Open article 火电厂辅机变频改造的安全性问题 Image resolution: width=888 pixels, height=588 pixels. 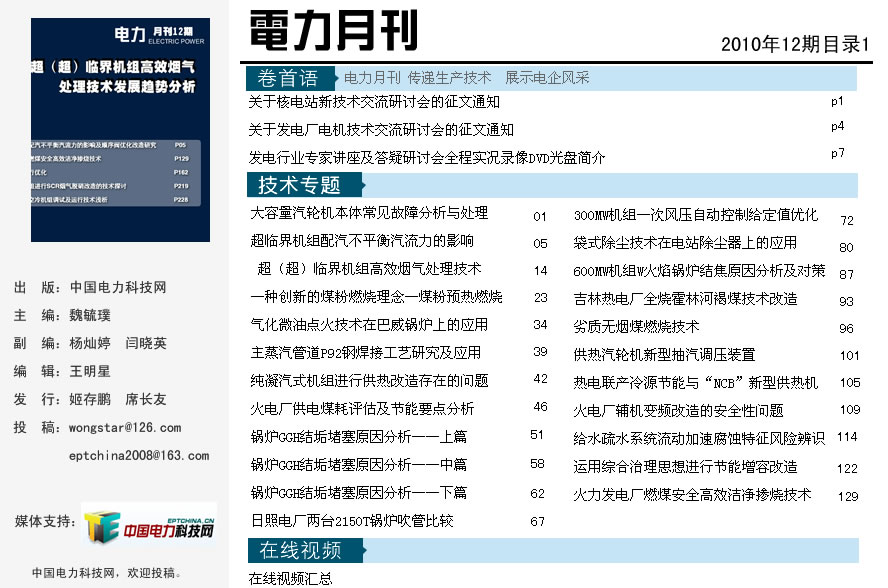click(x=678, y=411)
